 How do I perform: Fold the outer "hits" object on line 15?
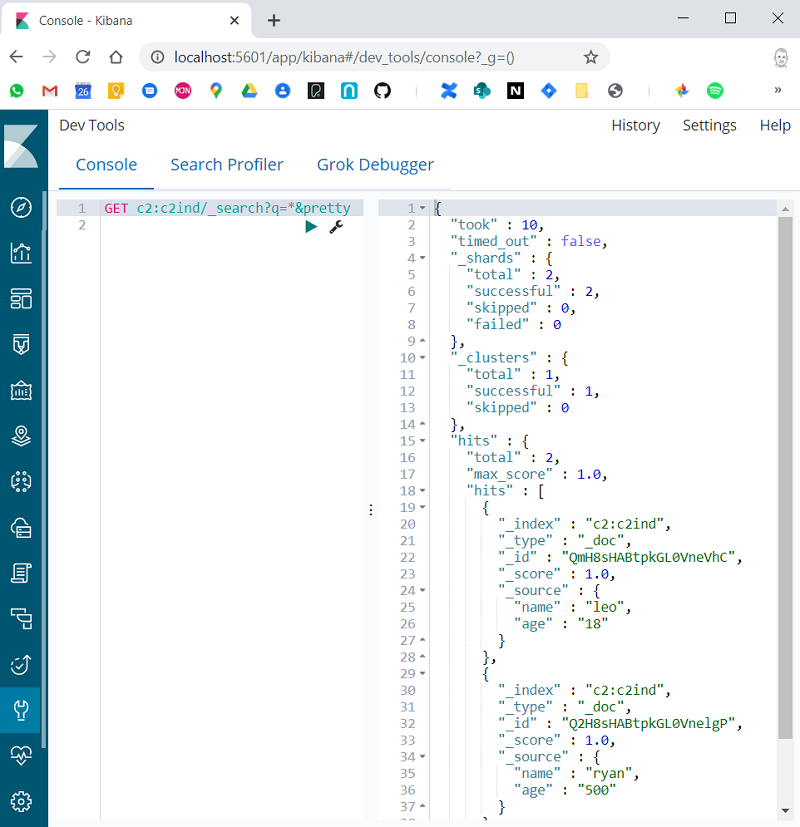tap(422, 441)
